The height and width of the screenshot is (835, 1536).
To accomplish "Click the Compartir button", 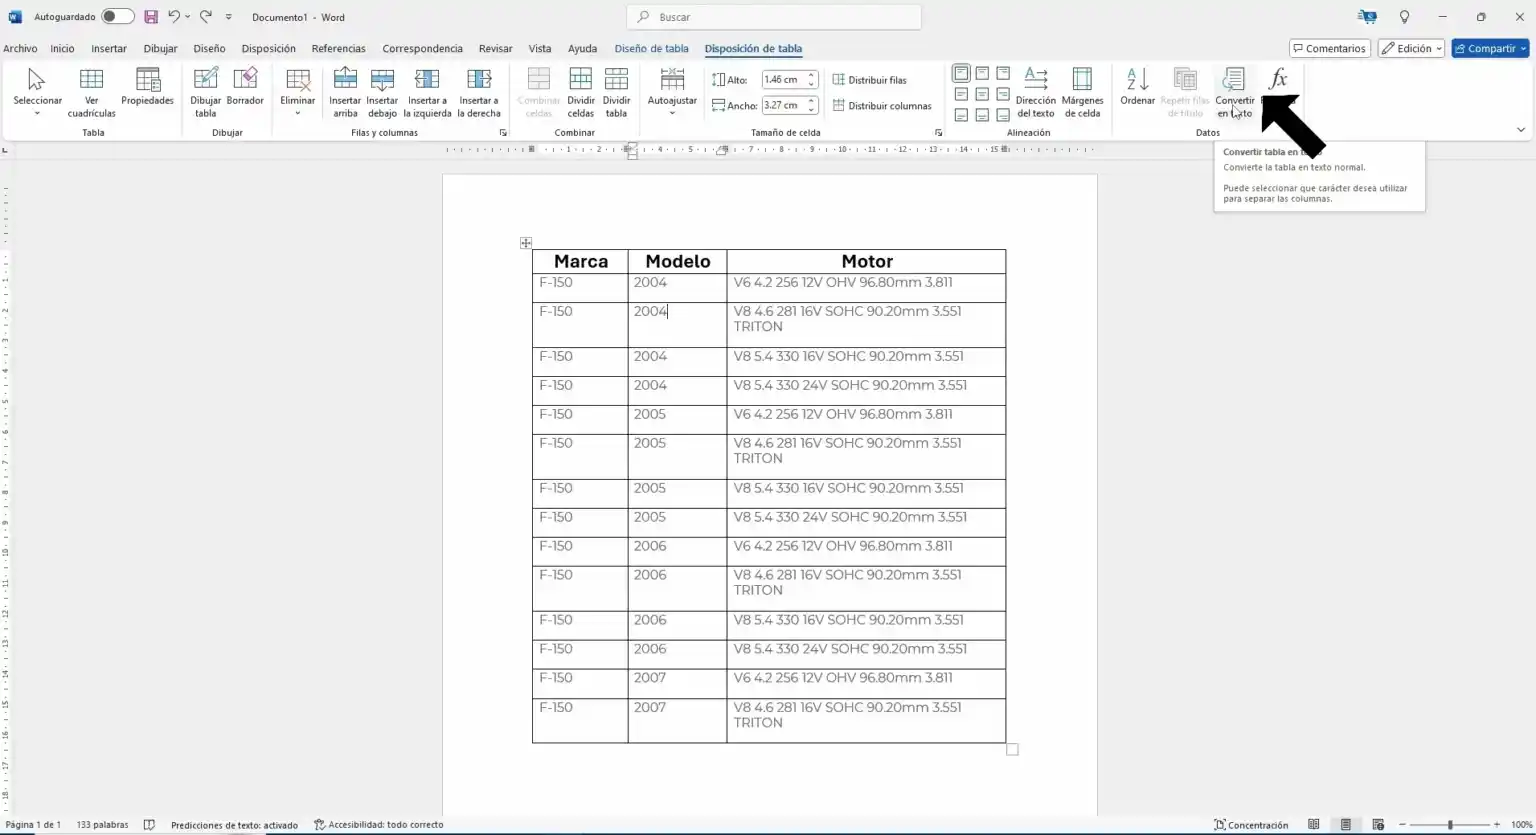I will (1490, 48).
